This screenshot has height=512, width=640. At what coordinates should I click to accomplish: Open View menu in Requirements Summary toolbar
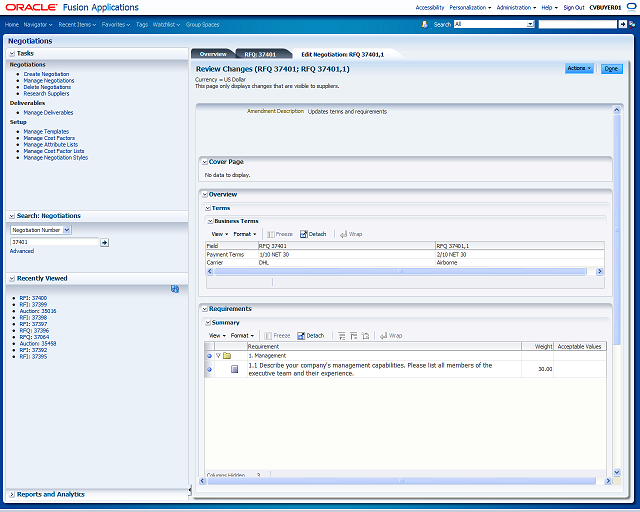click(x=217, y=336)
